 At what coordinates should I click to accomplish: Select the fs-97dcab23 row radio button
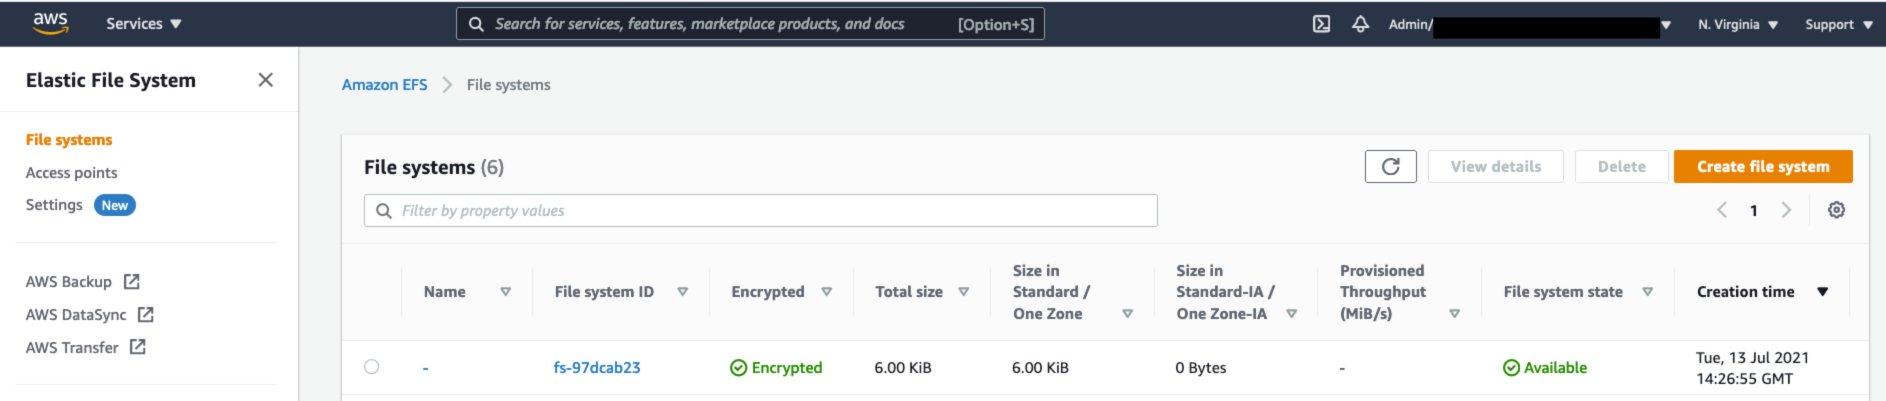pos(372,367)
